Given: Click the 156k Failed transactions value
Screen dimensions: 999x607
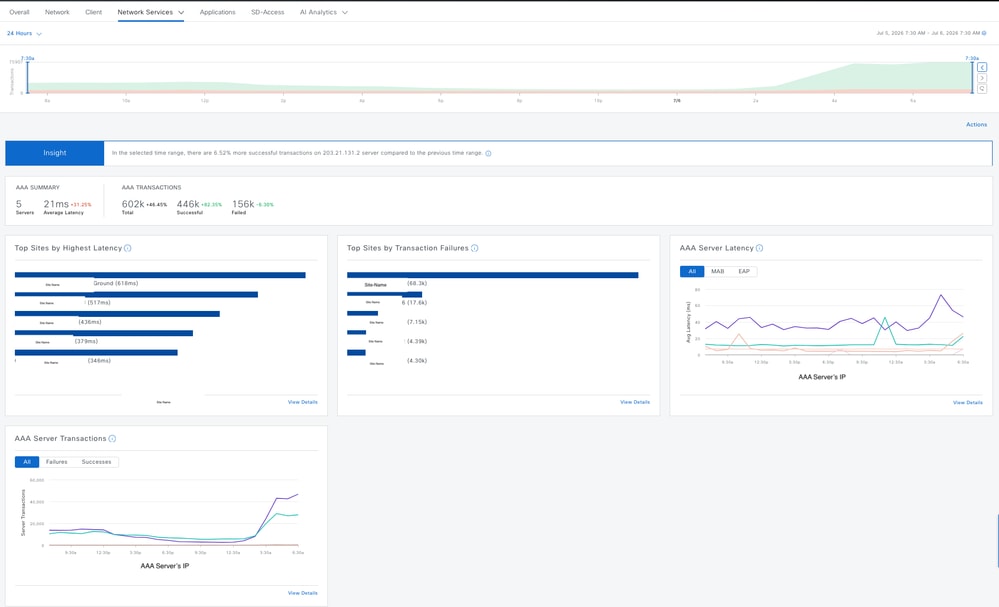Looking at the screenshot, I should 243,204.
